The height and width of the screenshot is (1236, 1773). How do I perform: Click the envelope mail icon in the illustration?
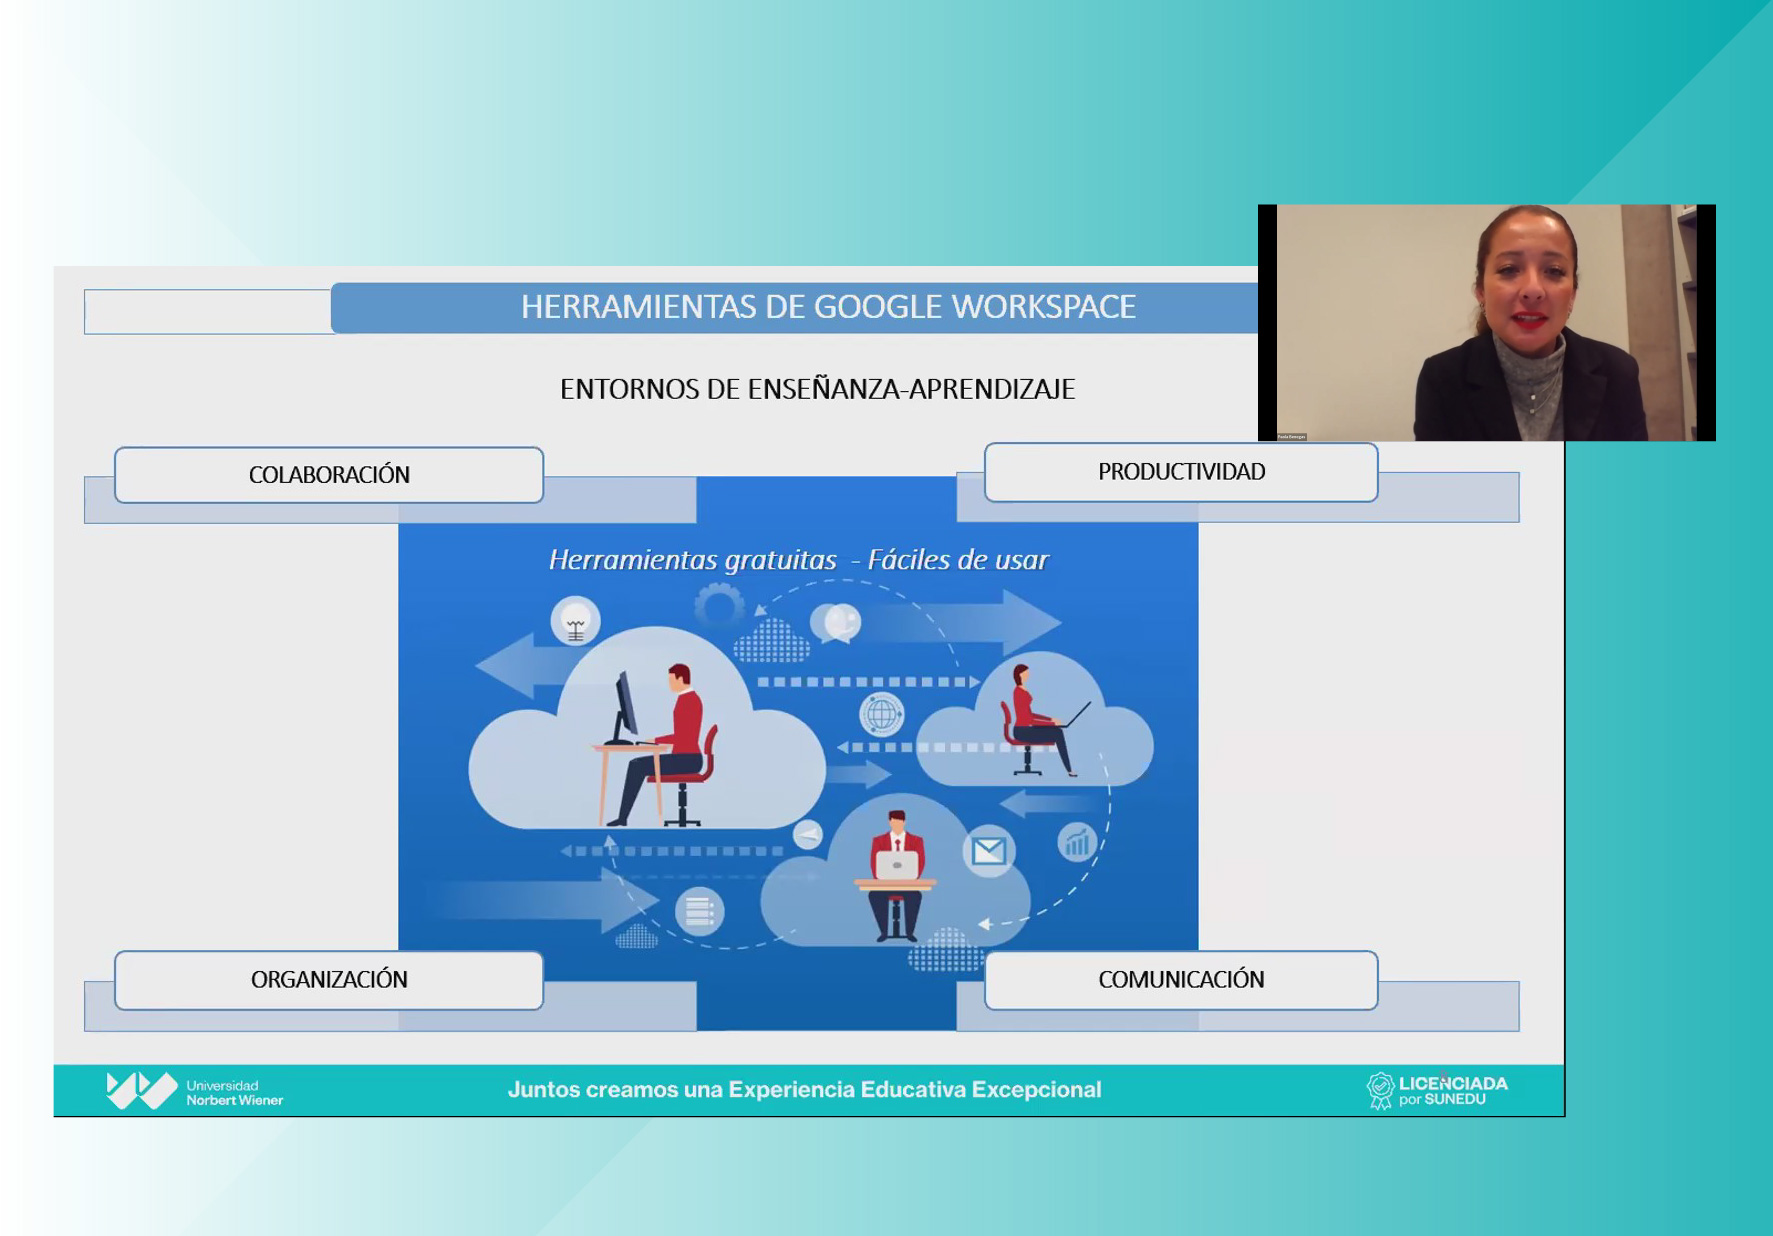click(988, 851)
